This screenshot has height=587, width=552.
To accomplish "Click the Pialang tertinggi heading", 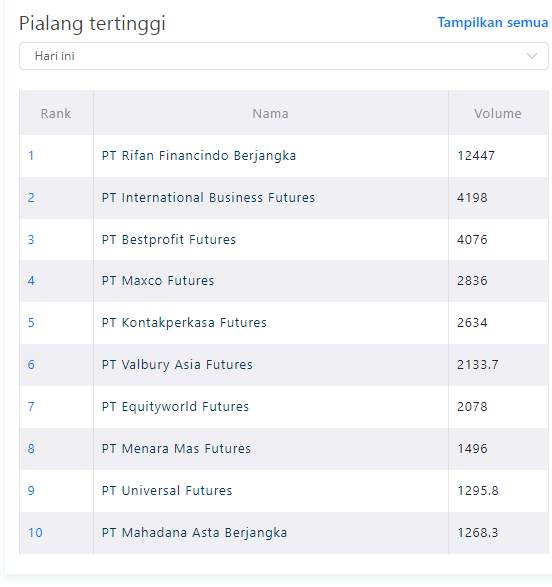I will coord(92,24).
